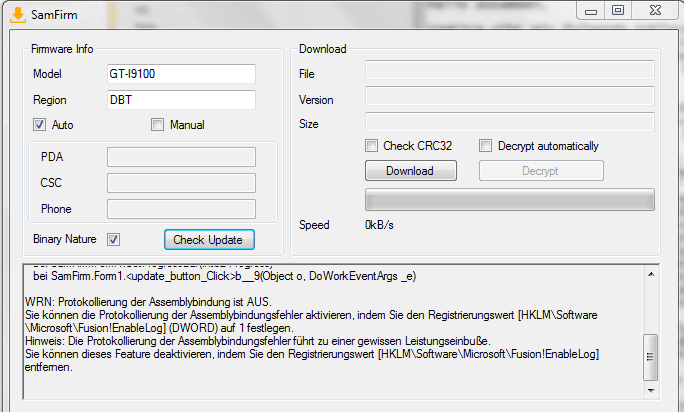Click the log scrollbar up arrow

(x=651, y=274)
